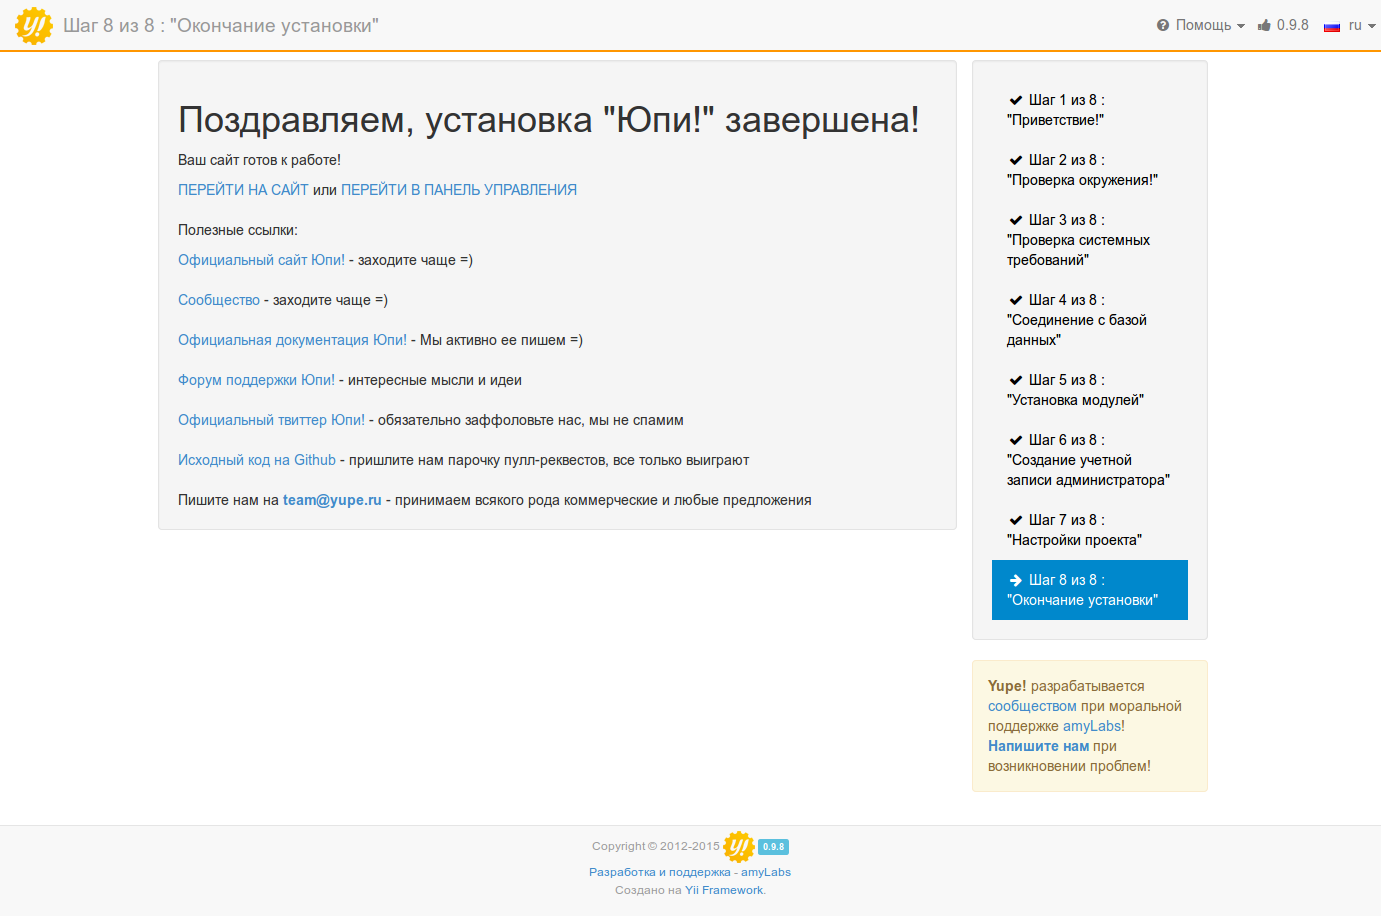
Task: Open step 5 "Установка модулей"
Action: (x=1076, y=390)
